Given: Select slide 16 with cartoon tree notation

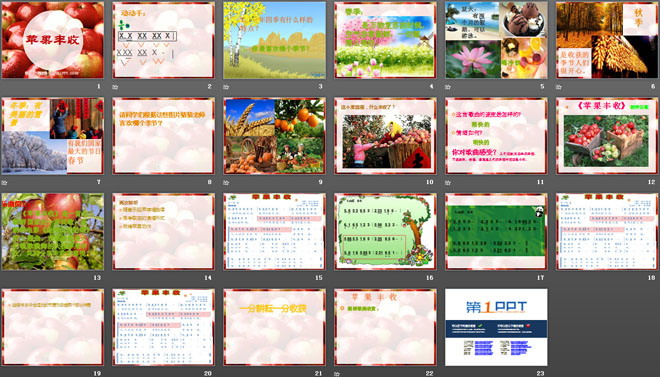Looking at the screenshot, I should (x=385, y=231).
